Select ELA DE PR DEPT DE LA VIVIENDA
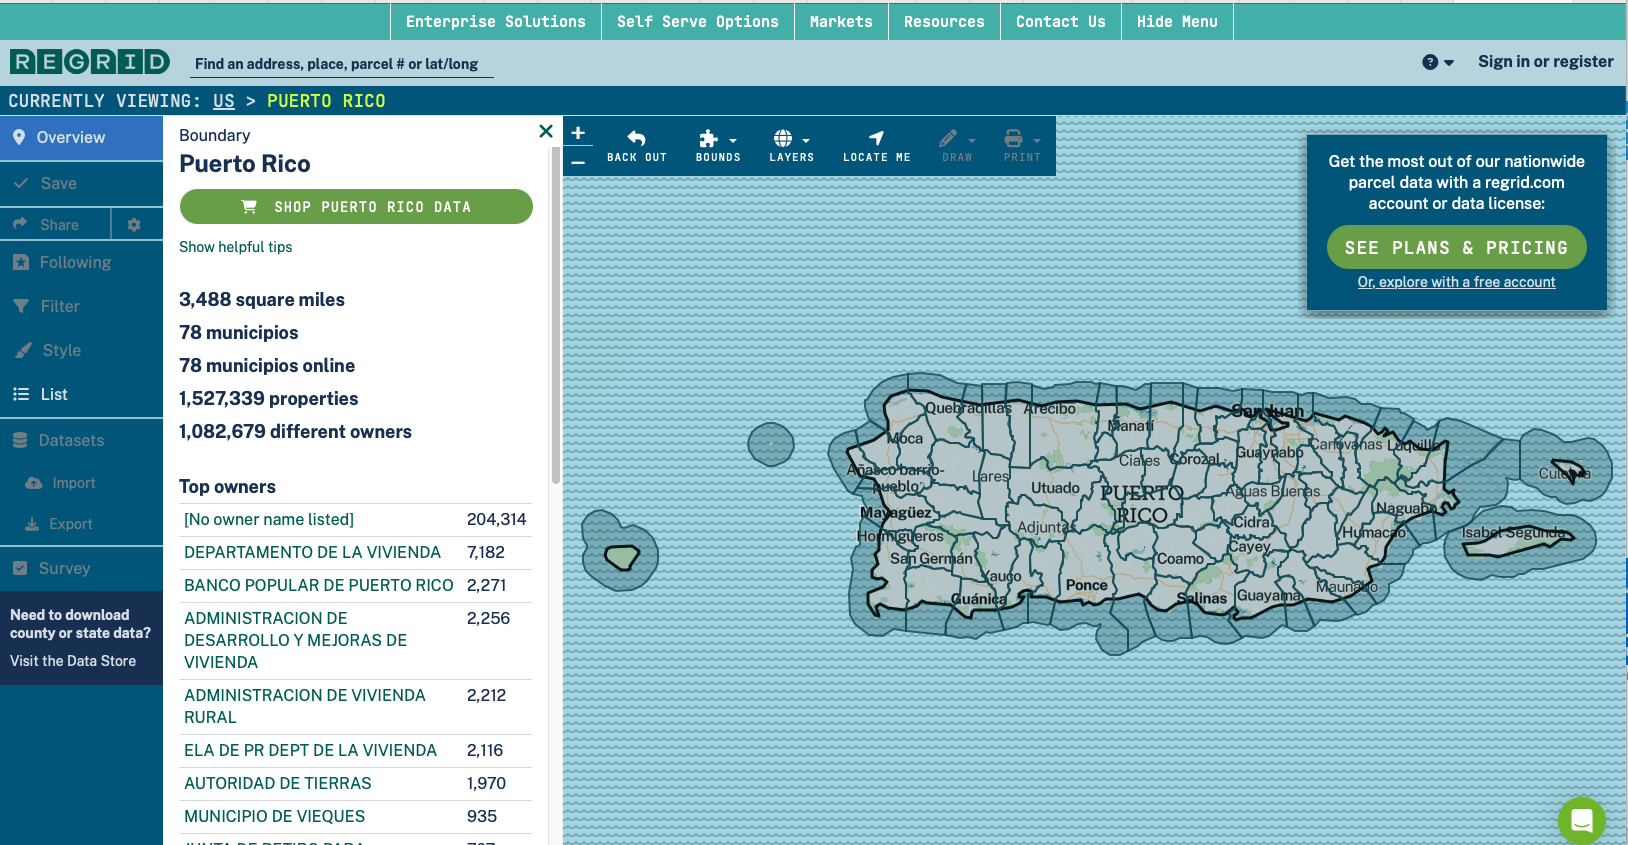Viewport: 1628px width, 845px height. click(310, 750)
